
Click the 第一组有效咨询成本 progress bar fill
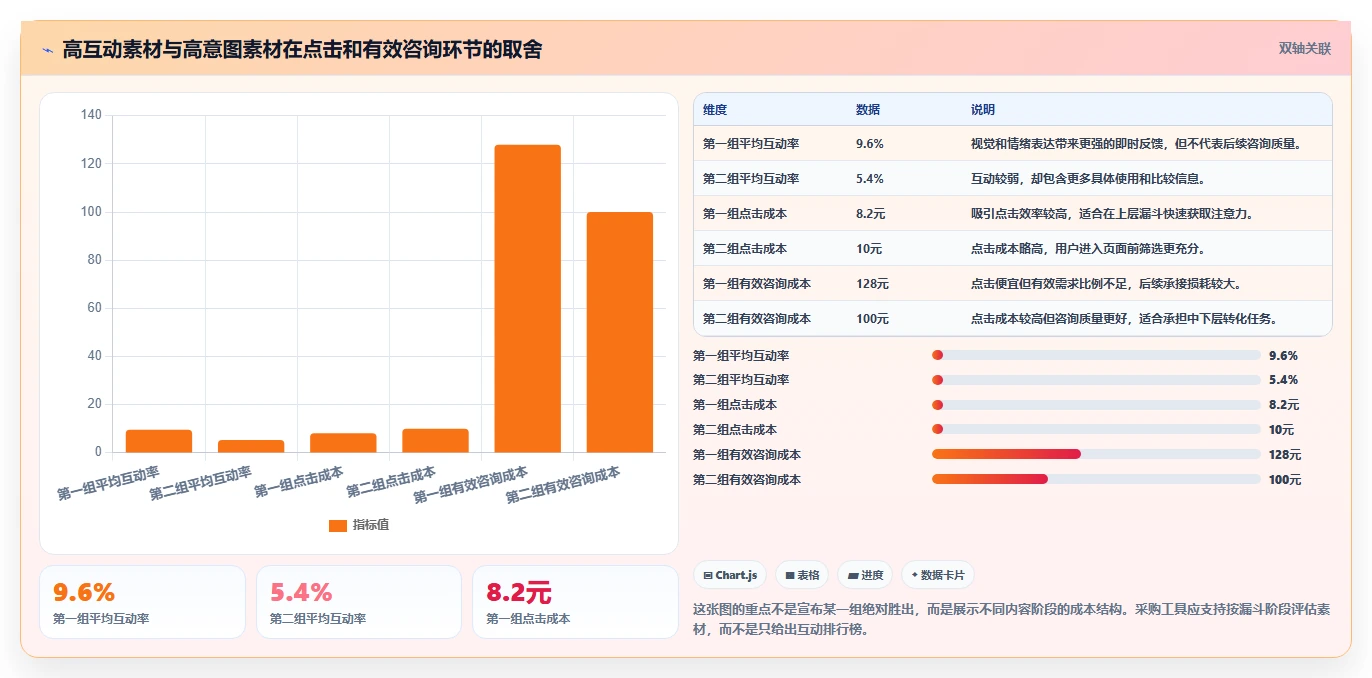[x=1006, y=455]
